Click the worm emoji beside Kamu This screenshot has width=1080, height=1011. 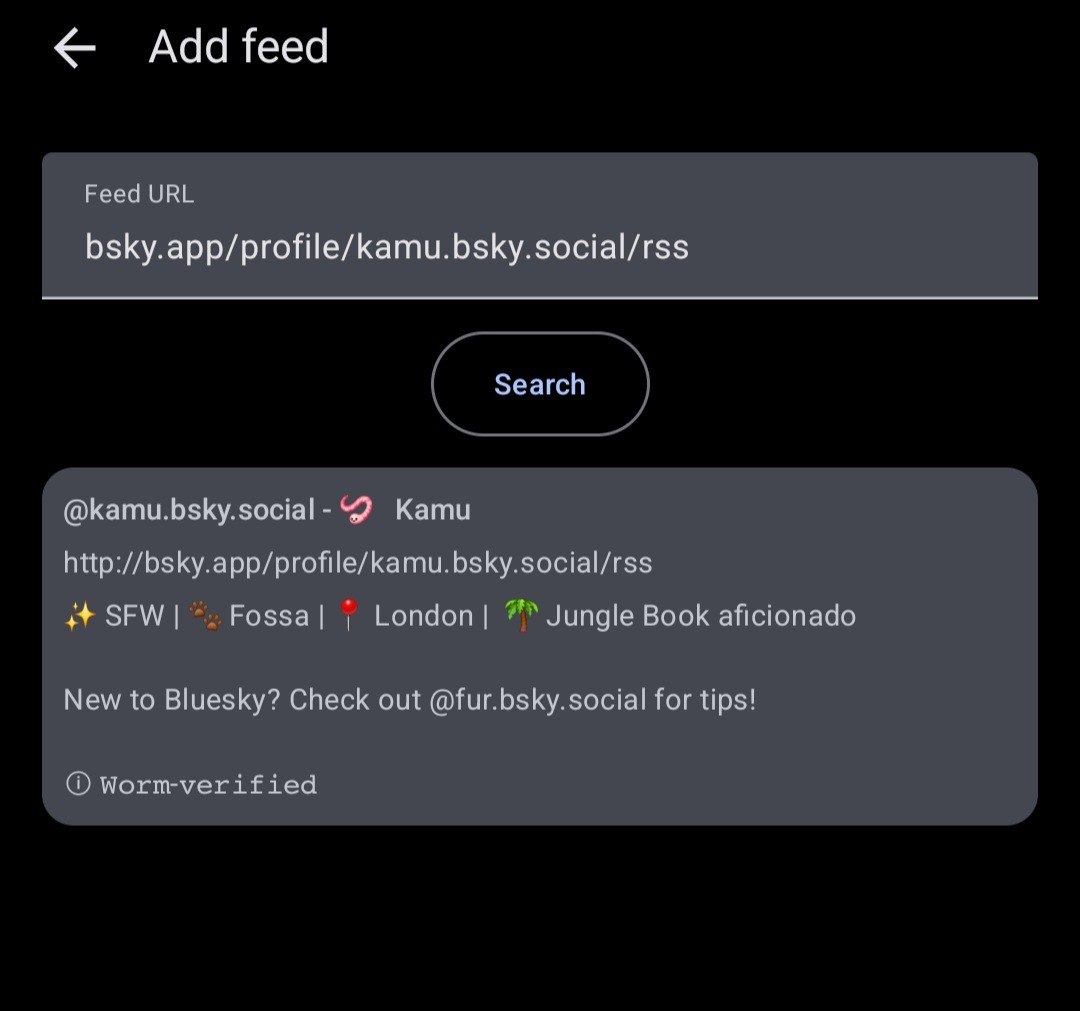(x=356, y=510)
